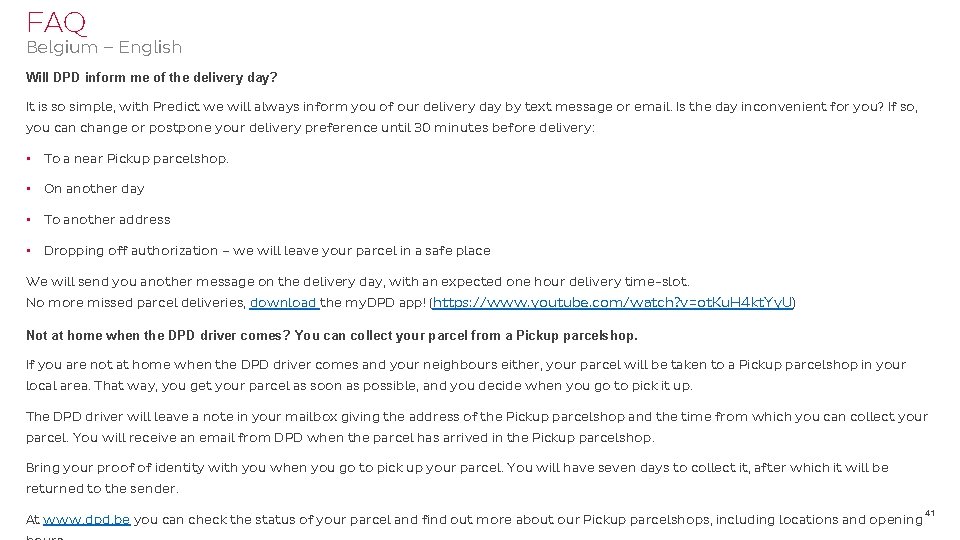Select the 'Dropping off authorization' bullet item
Viewport: 960px width, 540px height.
pyautogui.click(x=267, y=250)
